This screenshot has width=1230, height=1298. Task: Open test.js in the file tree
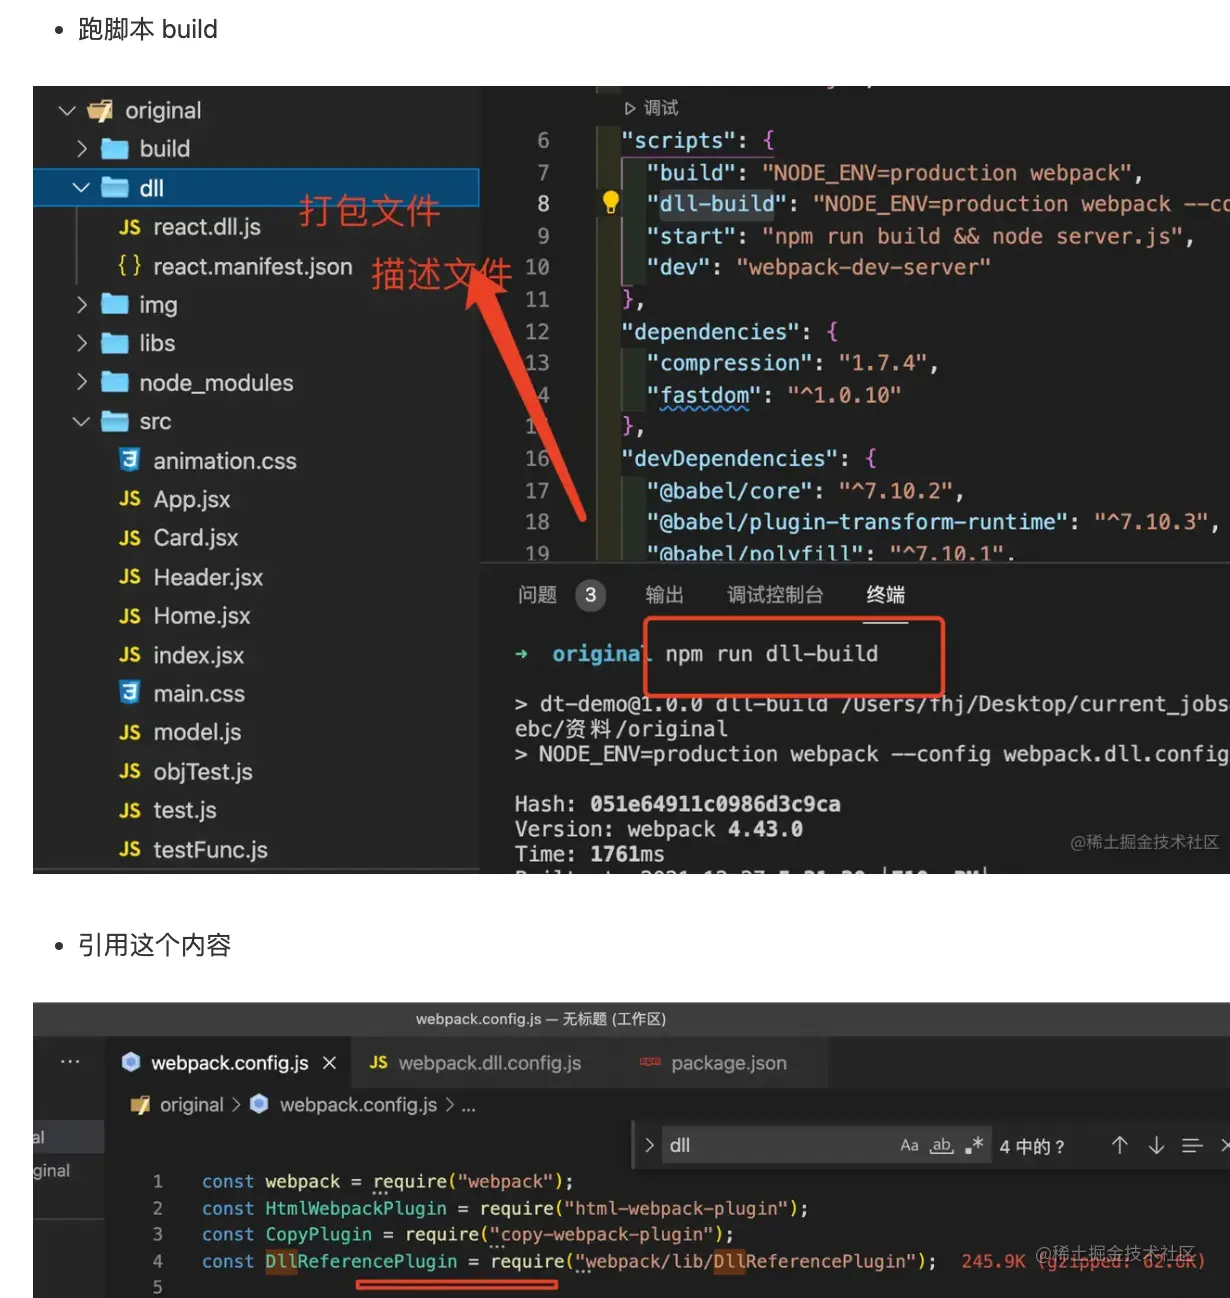coord(185,810)
